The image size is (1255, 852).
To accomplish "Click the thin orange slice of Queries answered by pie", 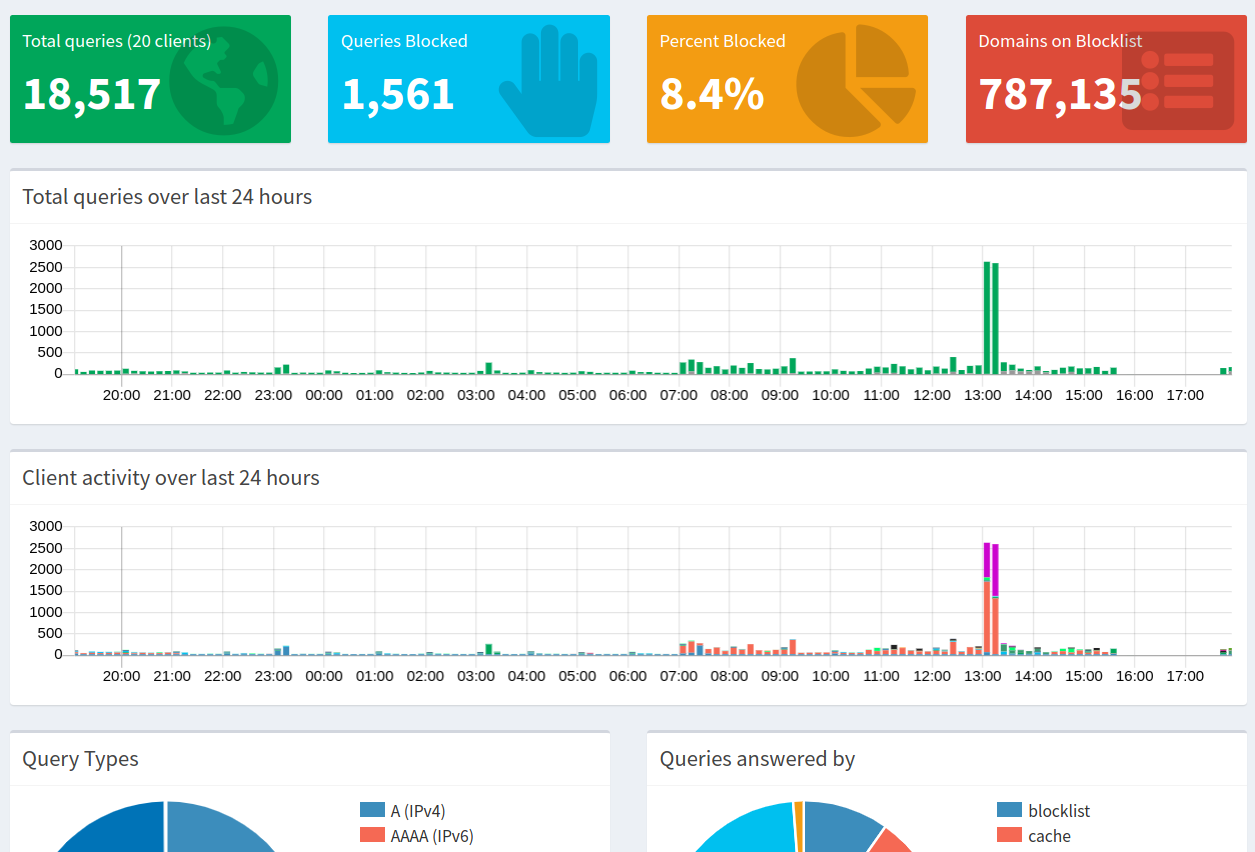I will coord(798,826).
